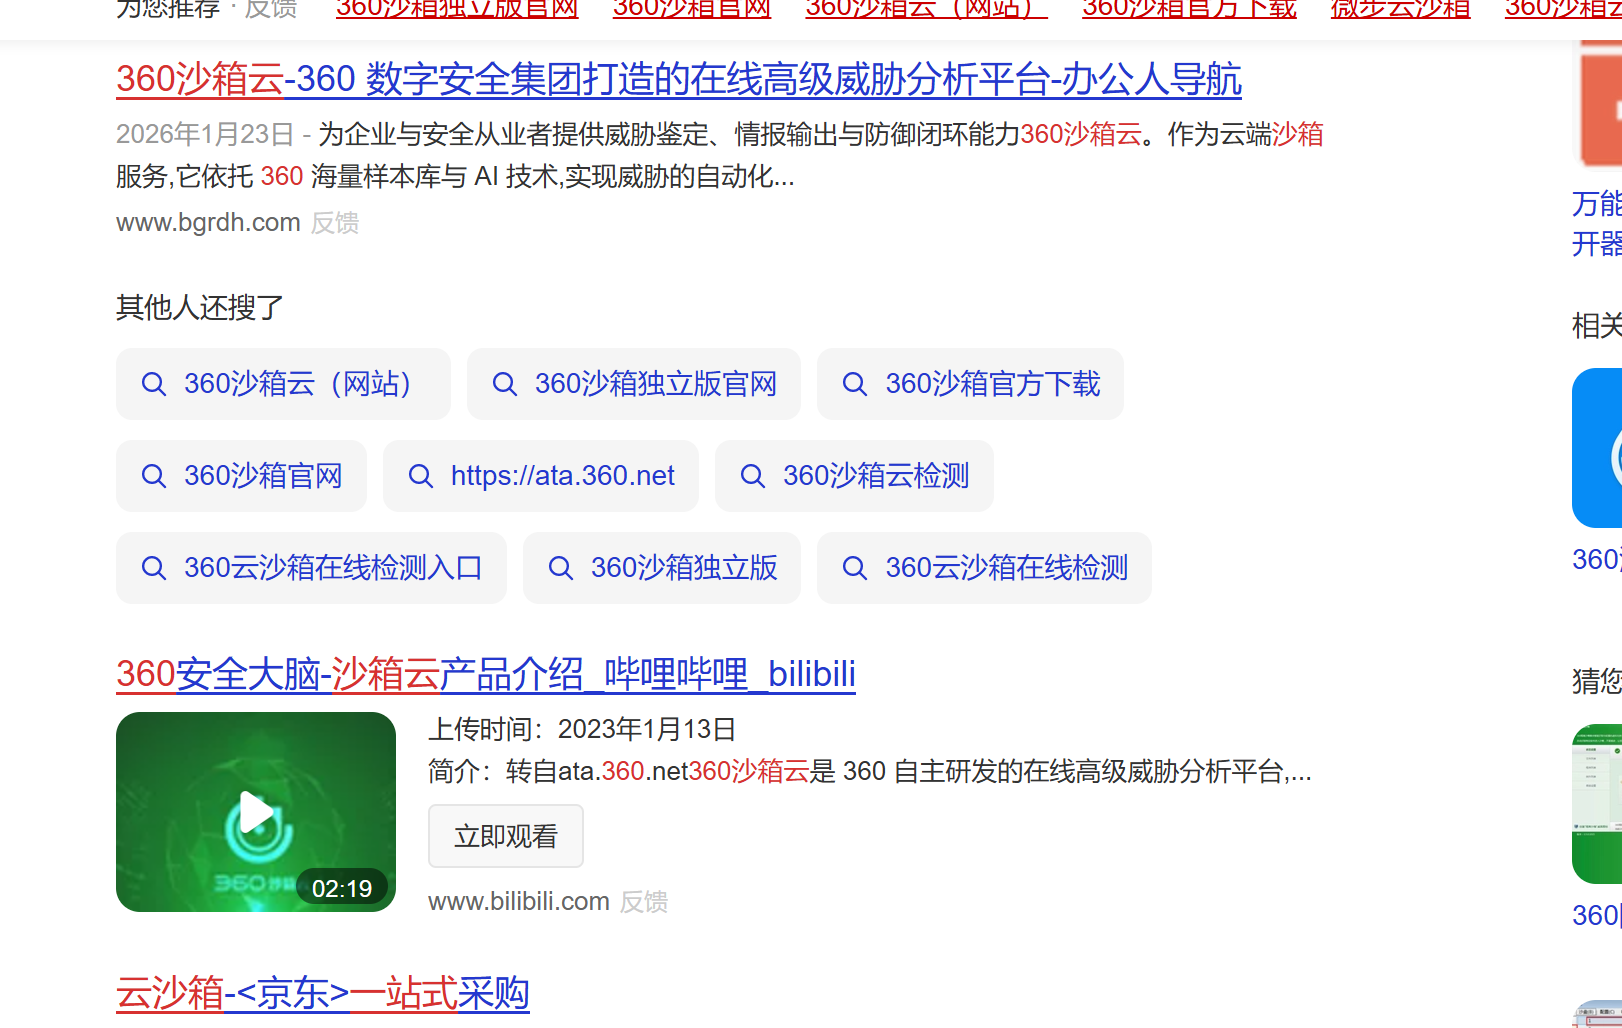Click magnifier icon in 360沙箱官方下载 chip

point(854,384)
